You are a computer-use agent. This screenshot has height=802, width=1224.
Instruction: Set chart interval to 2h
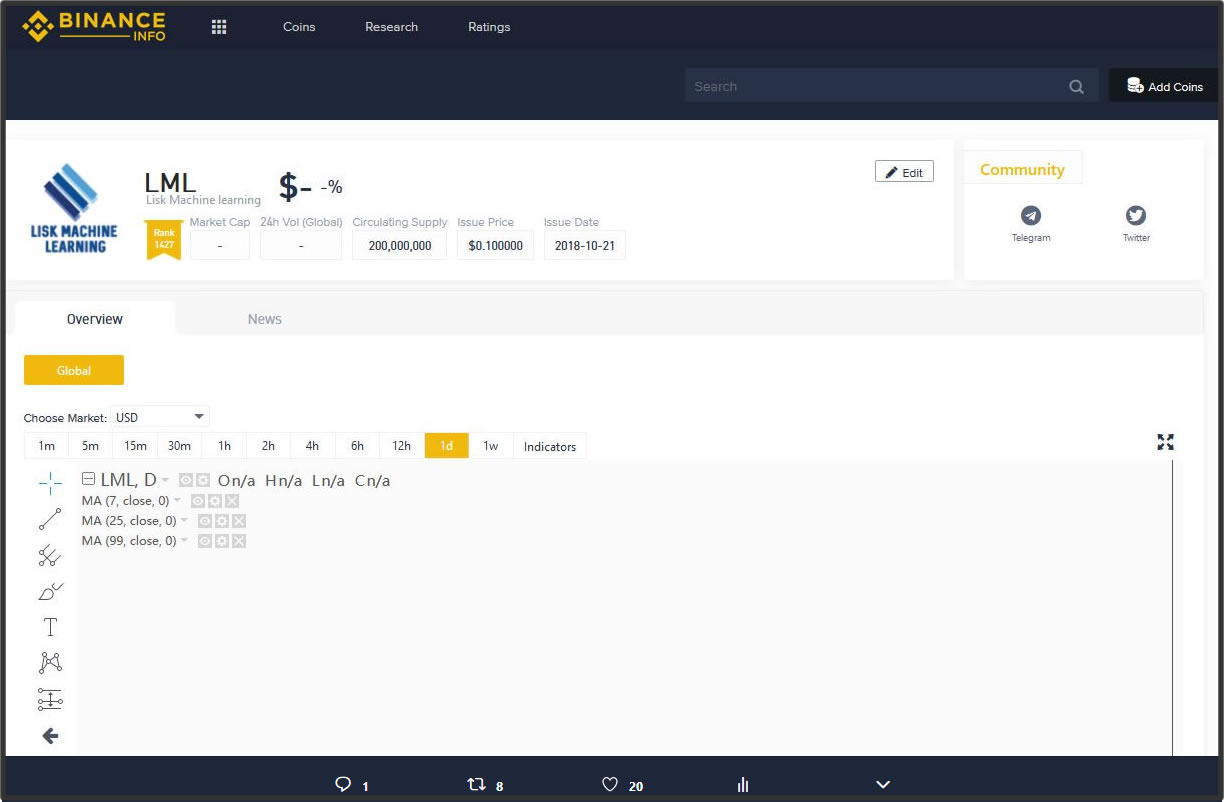[268, 446]
